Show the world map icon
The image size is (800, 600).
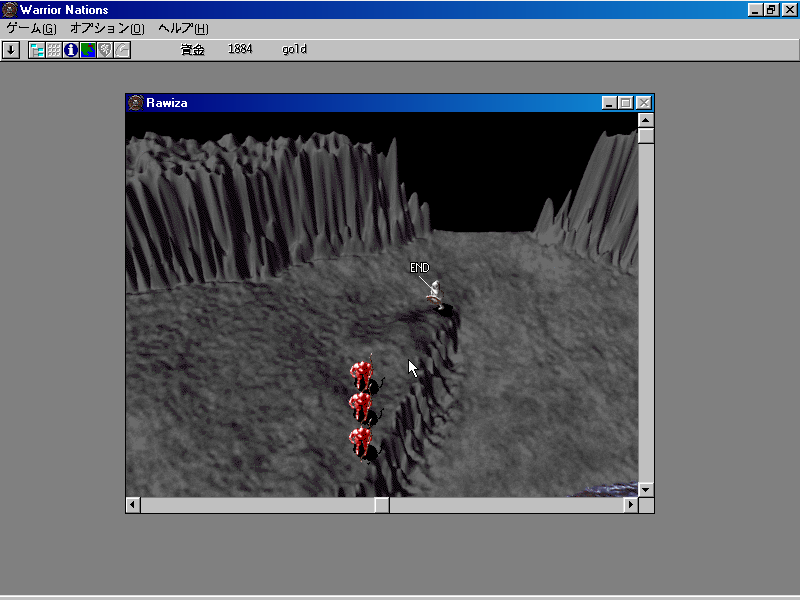[x=88, y=50]
